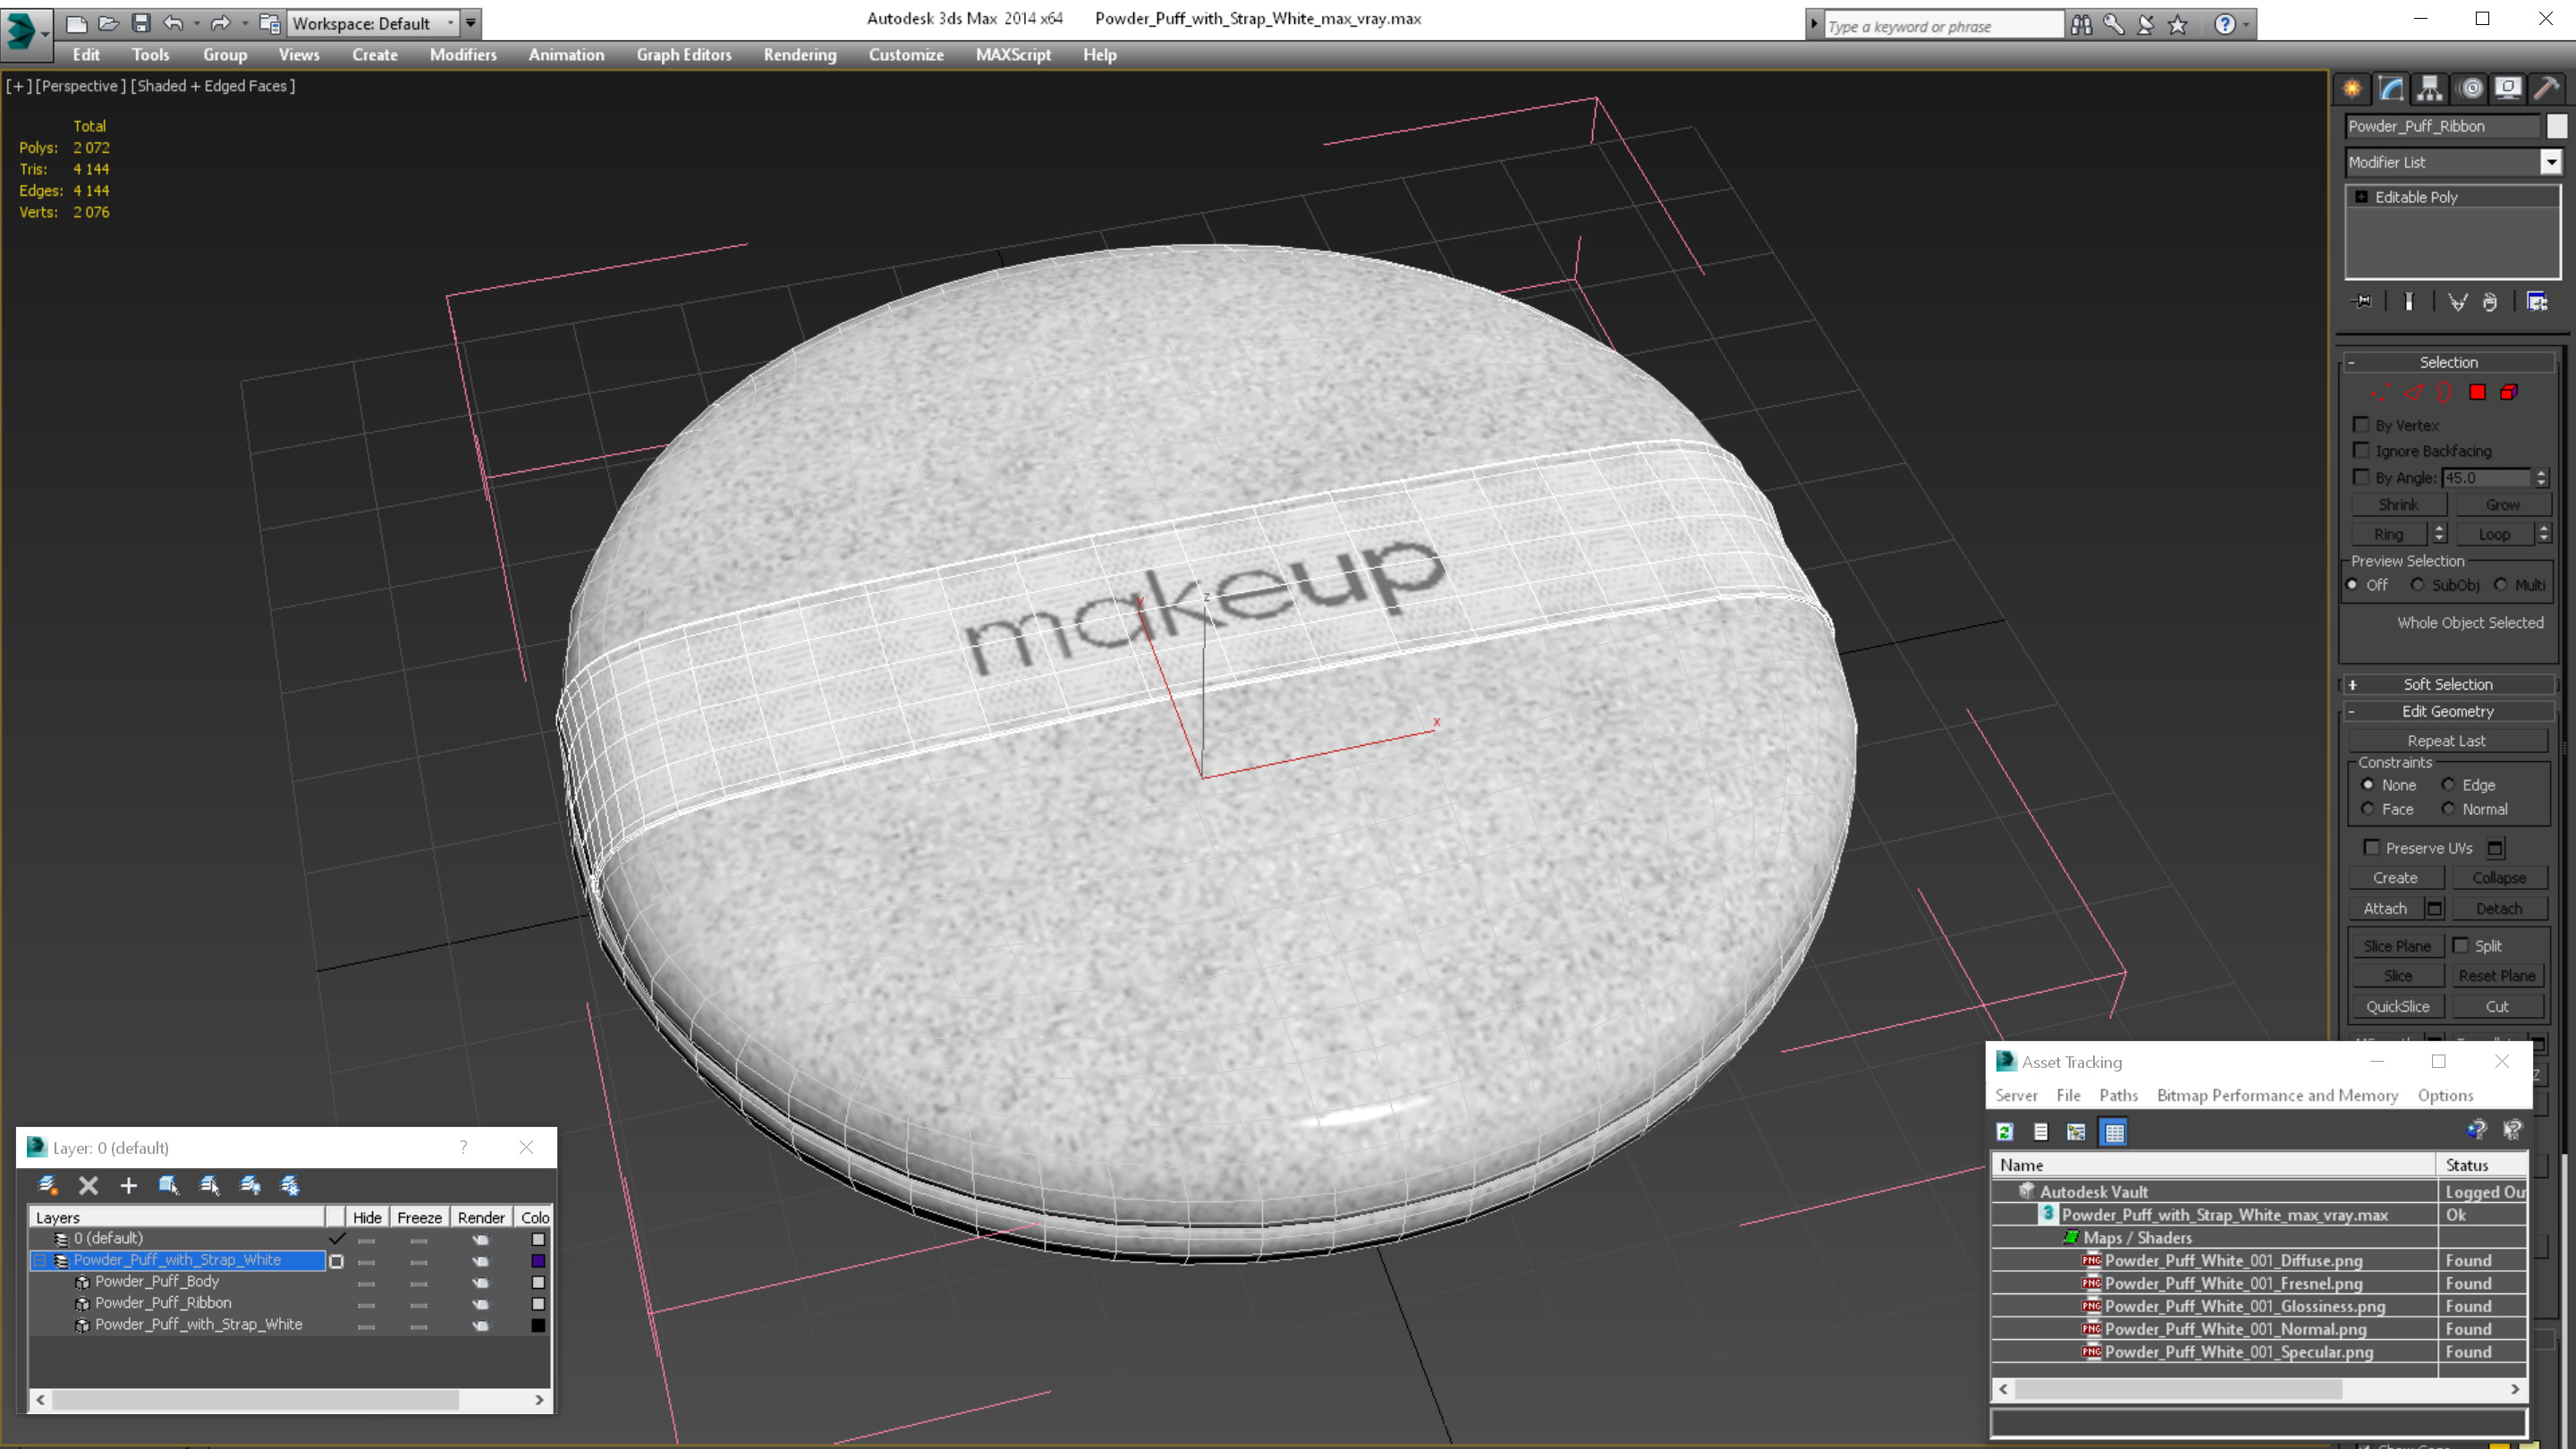This screenshot has width=2576, height=1449.
Task: Open the Modifier List dropdown
Action: tap(2550, 162)
